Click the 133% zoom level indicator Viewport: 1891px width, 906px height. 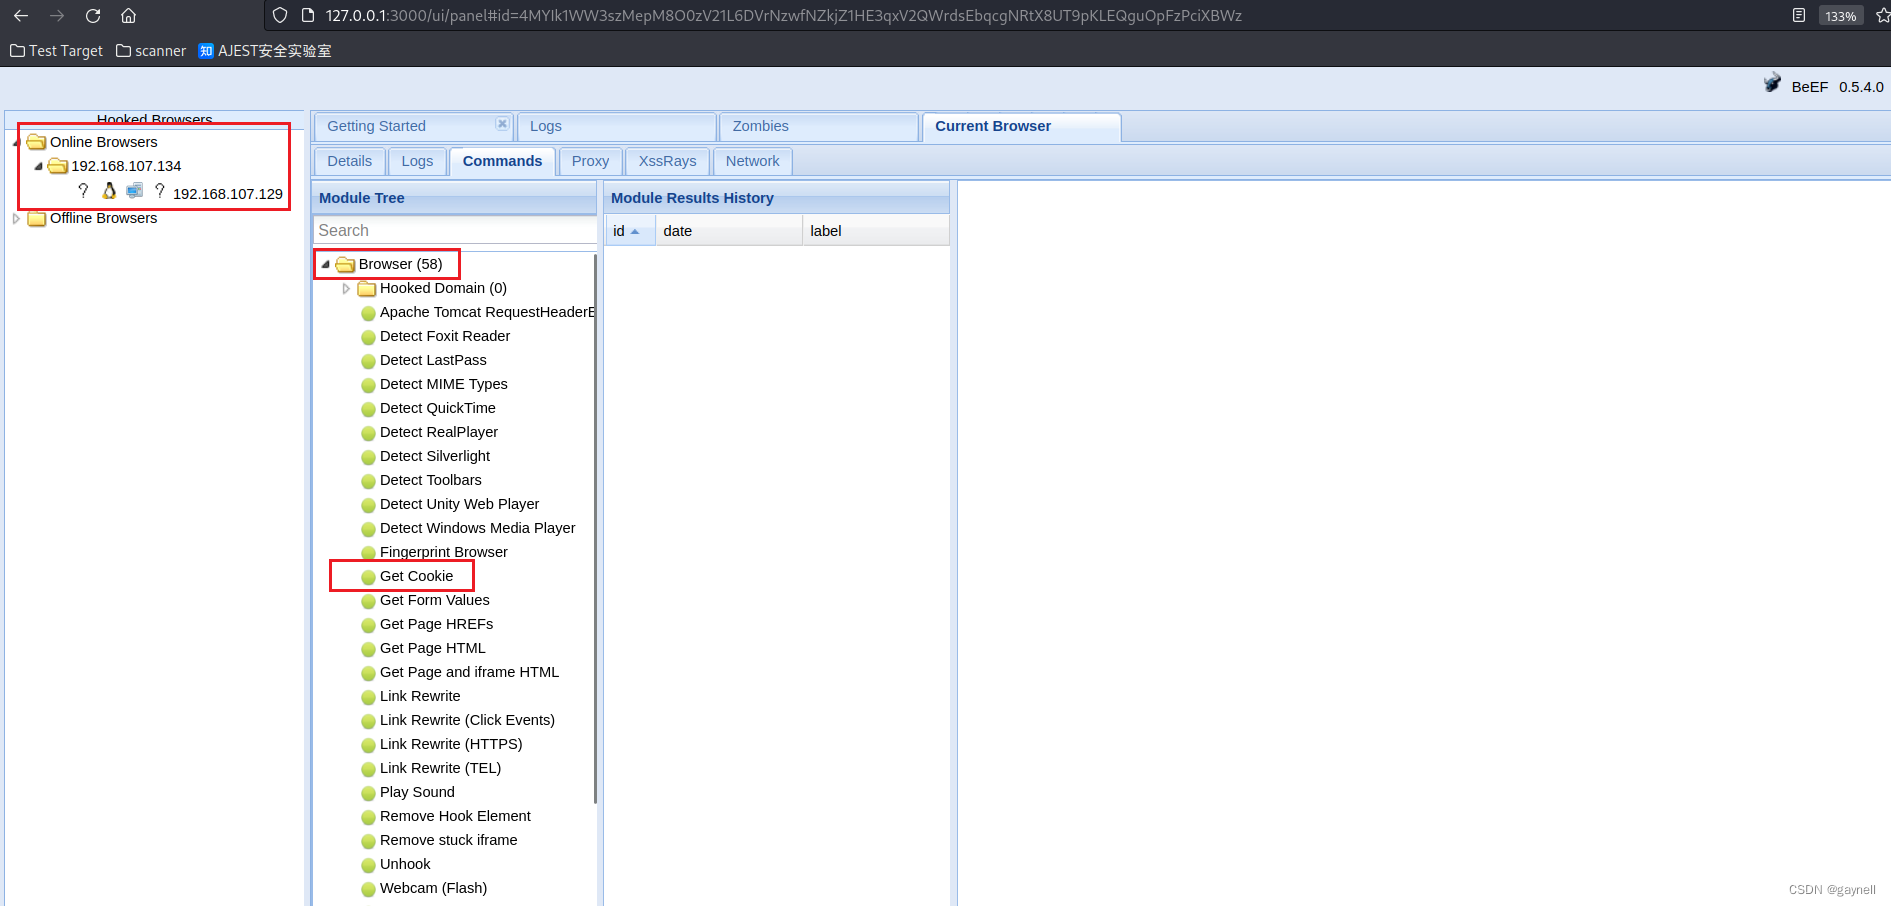pos(1840,16)
